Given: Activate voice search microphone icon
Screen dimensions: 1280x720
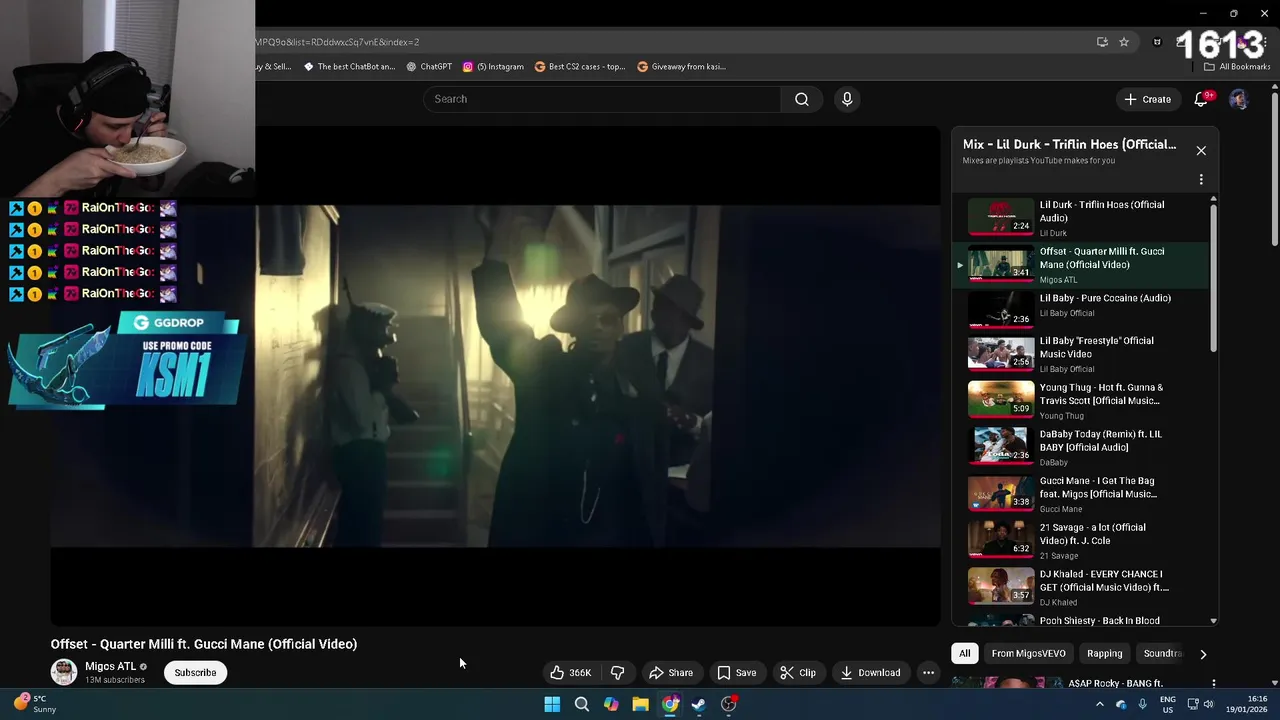Looking at the screenshot, I should (847, 99).
